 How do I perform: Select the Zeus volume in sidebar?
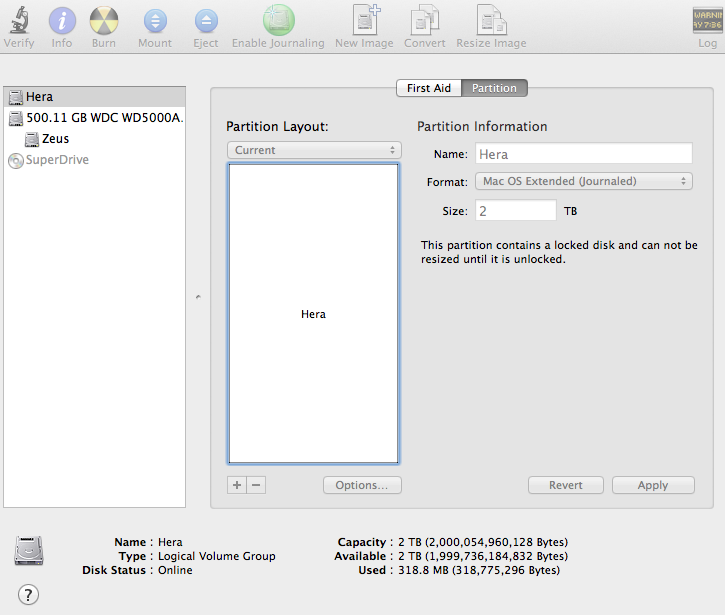(94, 139)
